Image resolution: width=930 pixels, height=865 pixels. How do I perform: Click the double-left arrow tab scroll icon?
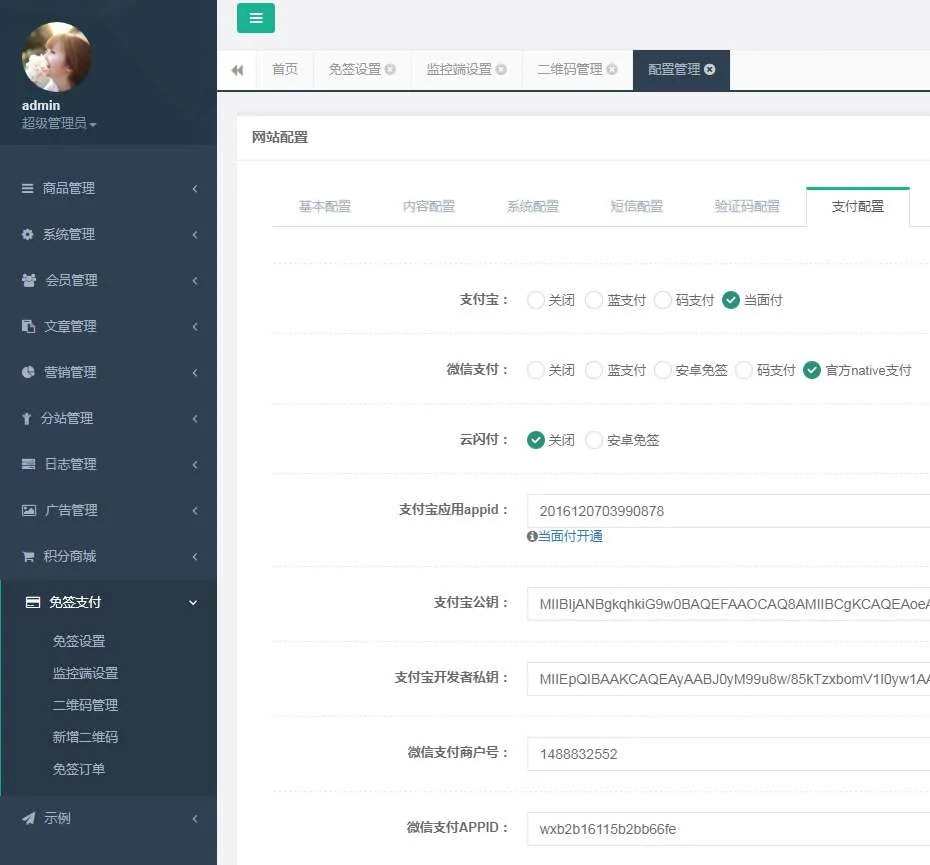[237, 70]
